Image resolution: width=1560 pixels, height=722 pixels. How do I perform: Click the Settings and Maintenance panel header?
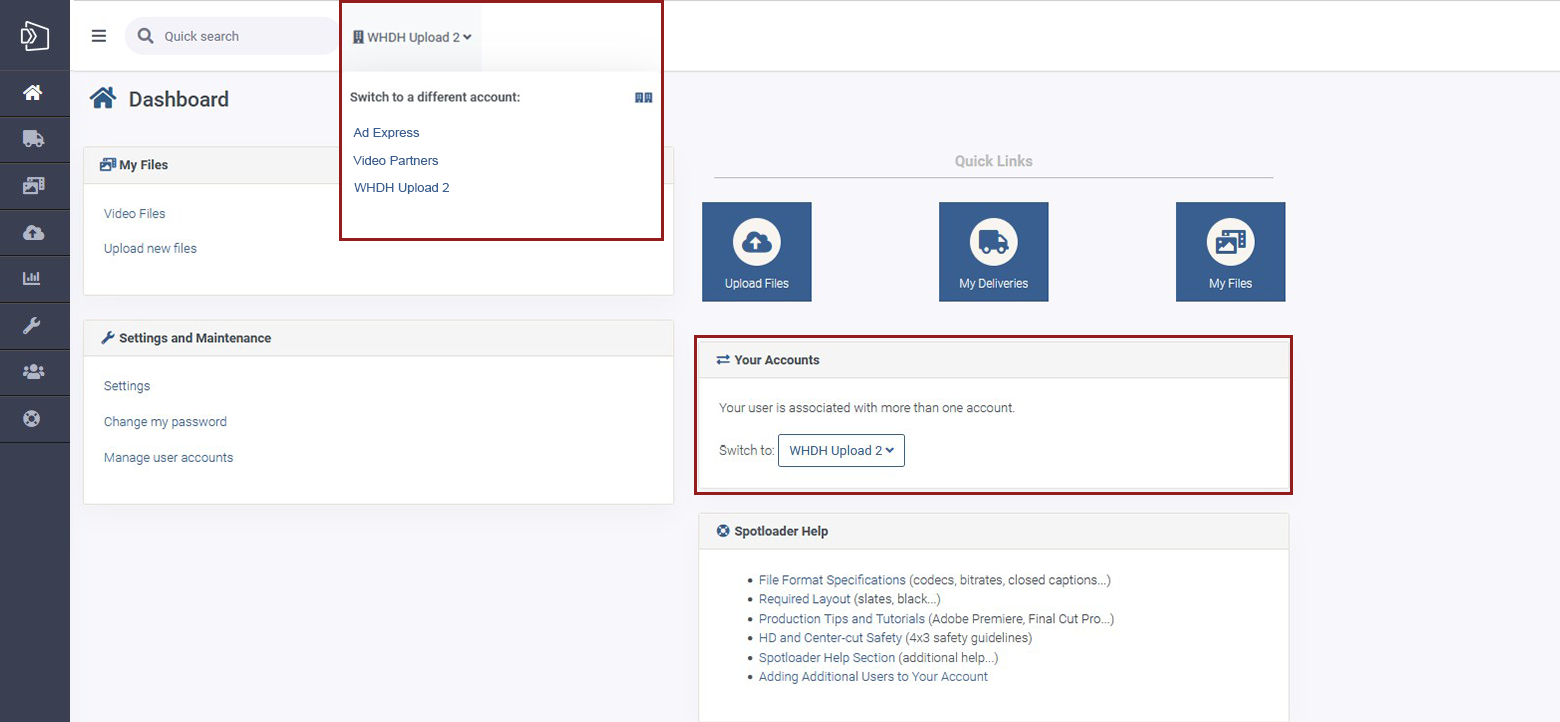point(379,338)
